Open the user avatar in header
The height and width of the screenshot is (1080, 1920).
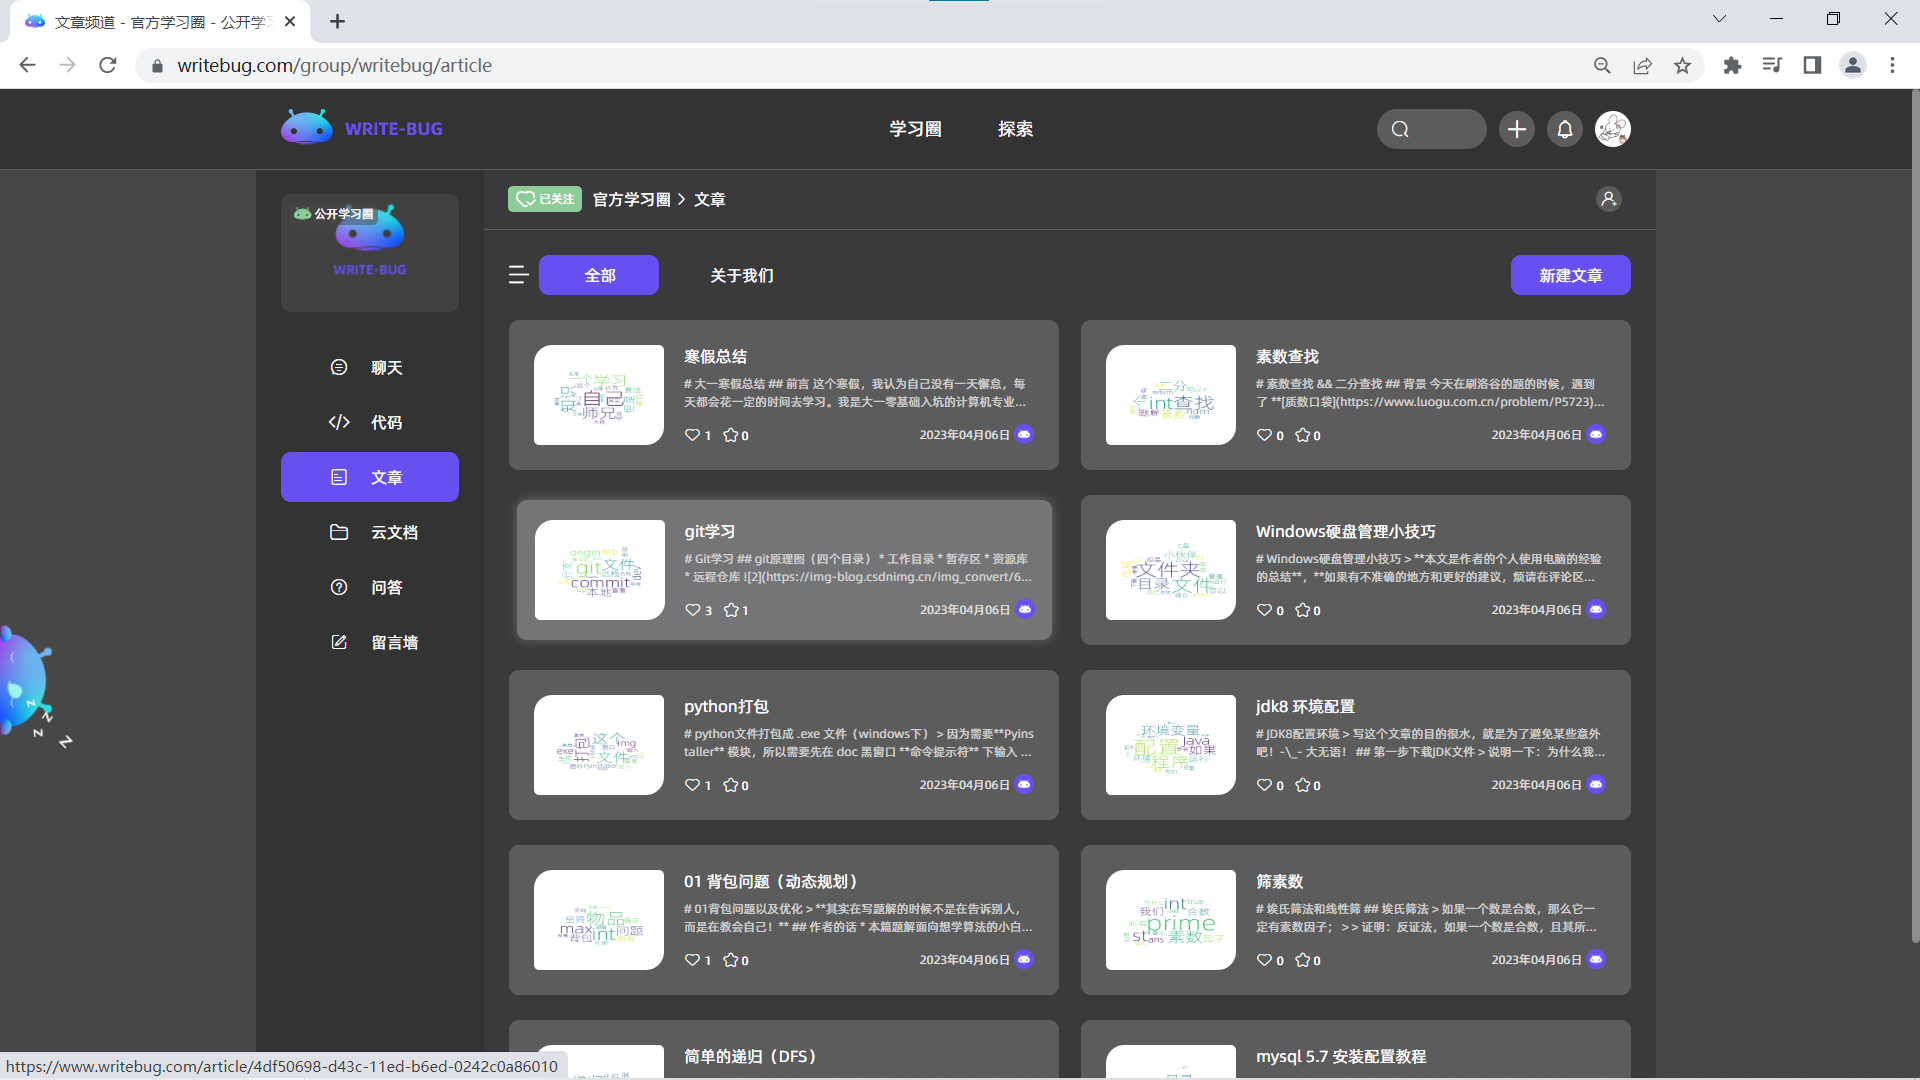[1612, 129]
